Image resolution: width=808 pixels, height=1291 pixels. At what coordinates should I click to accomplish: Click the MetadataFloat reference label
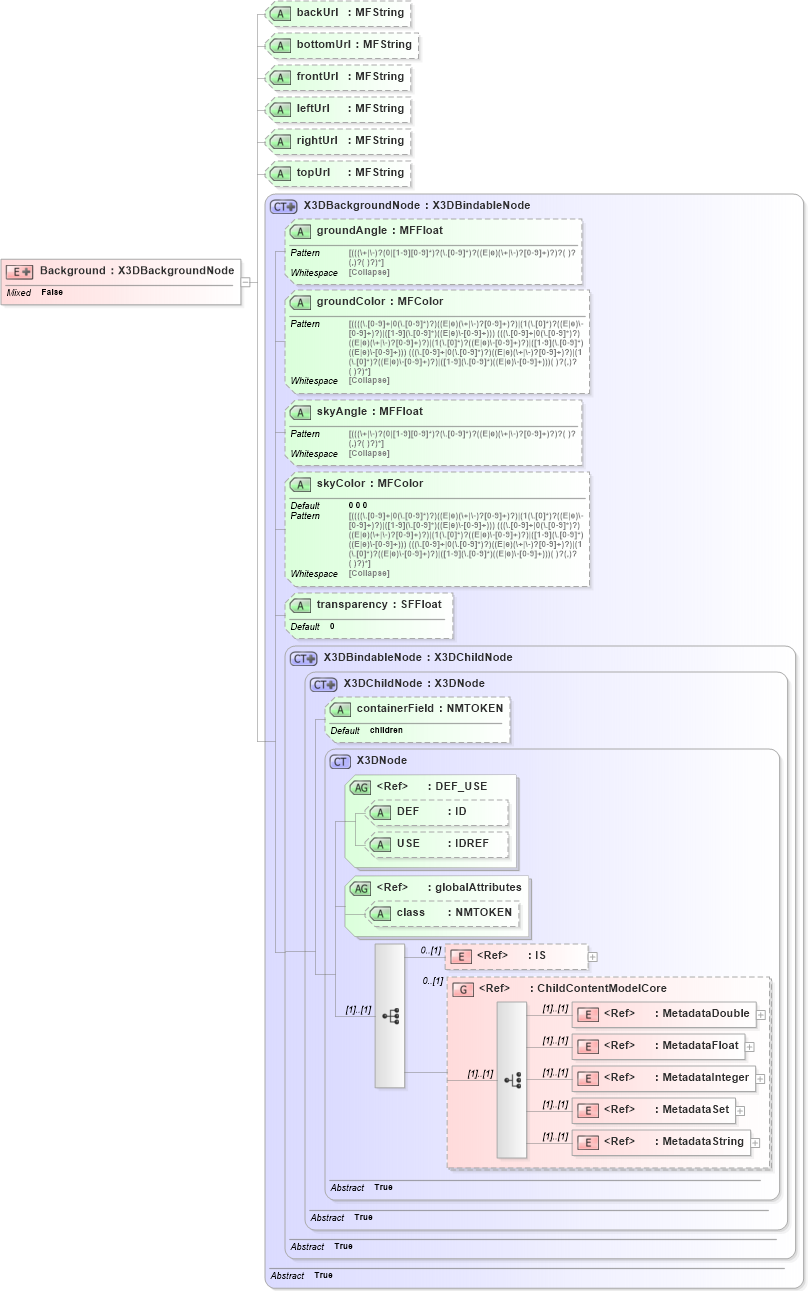pos(672,1046)
